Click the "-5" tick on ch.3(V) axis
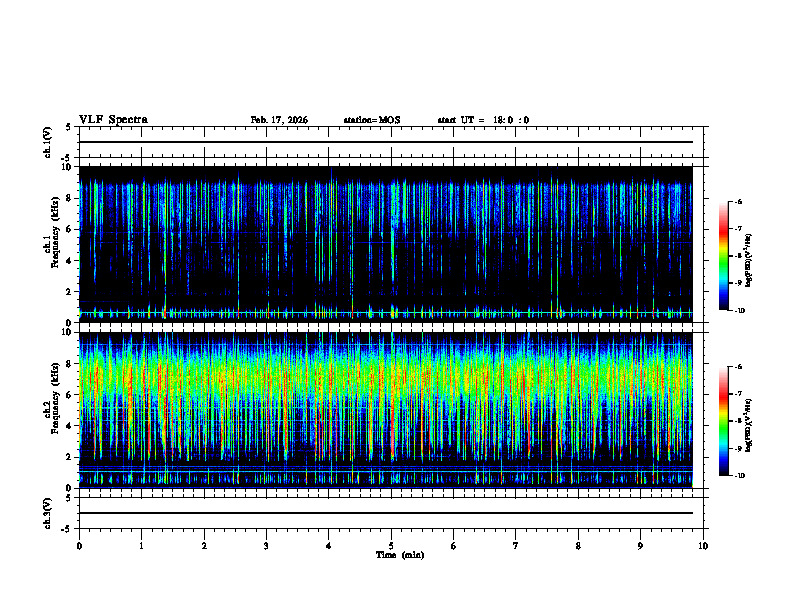This screenshot has width=792, height=612. pyautogui.click(x=66, y=529)
